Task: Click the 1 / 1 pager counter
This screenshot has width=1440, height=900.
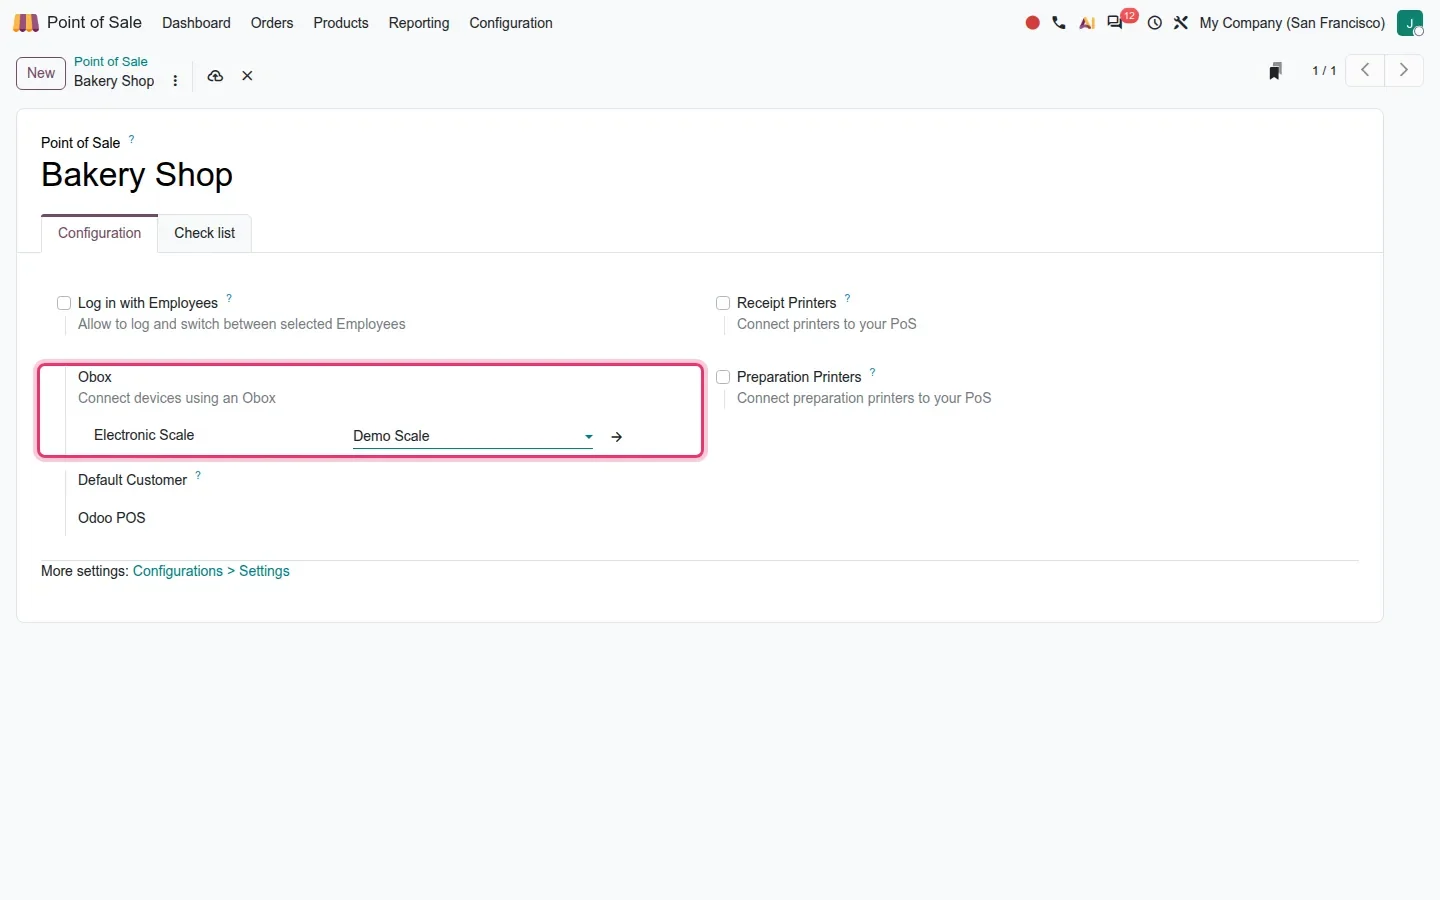Action: pos(1324,71)
